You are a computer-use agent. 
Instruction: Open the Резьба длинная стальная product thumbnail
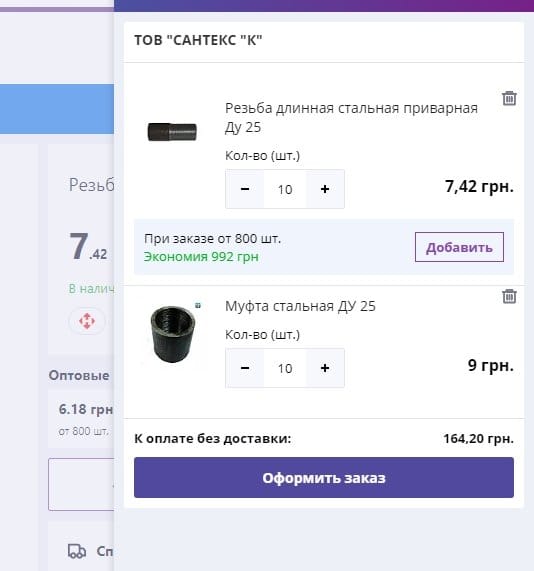click(x=172, y=131)
